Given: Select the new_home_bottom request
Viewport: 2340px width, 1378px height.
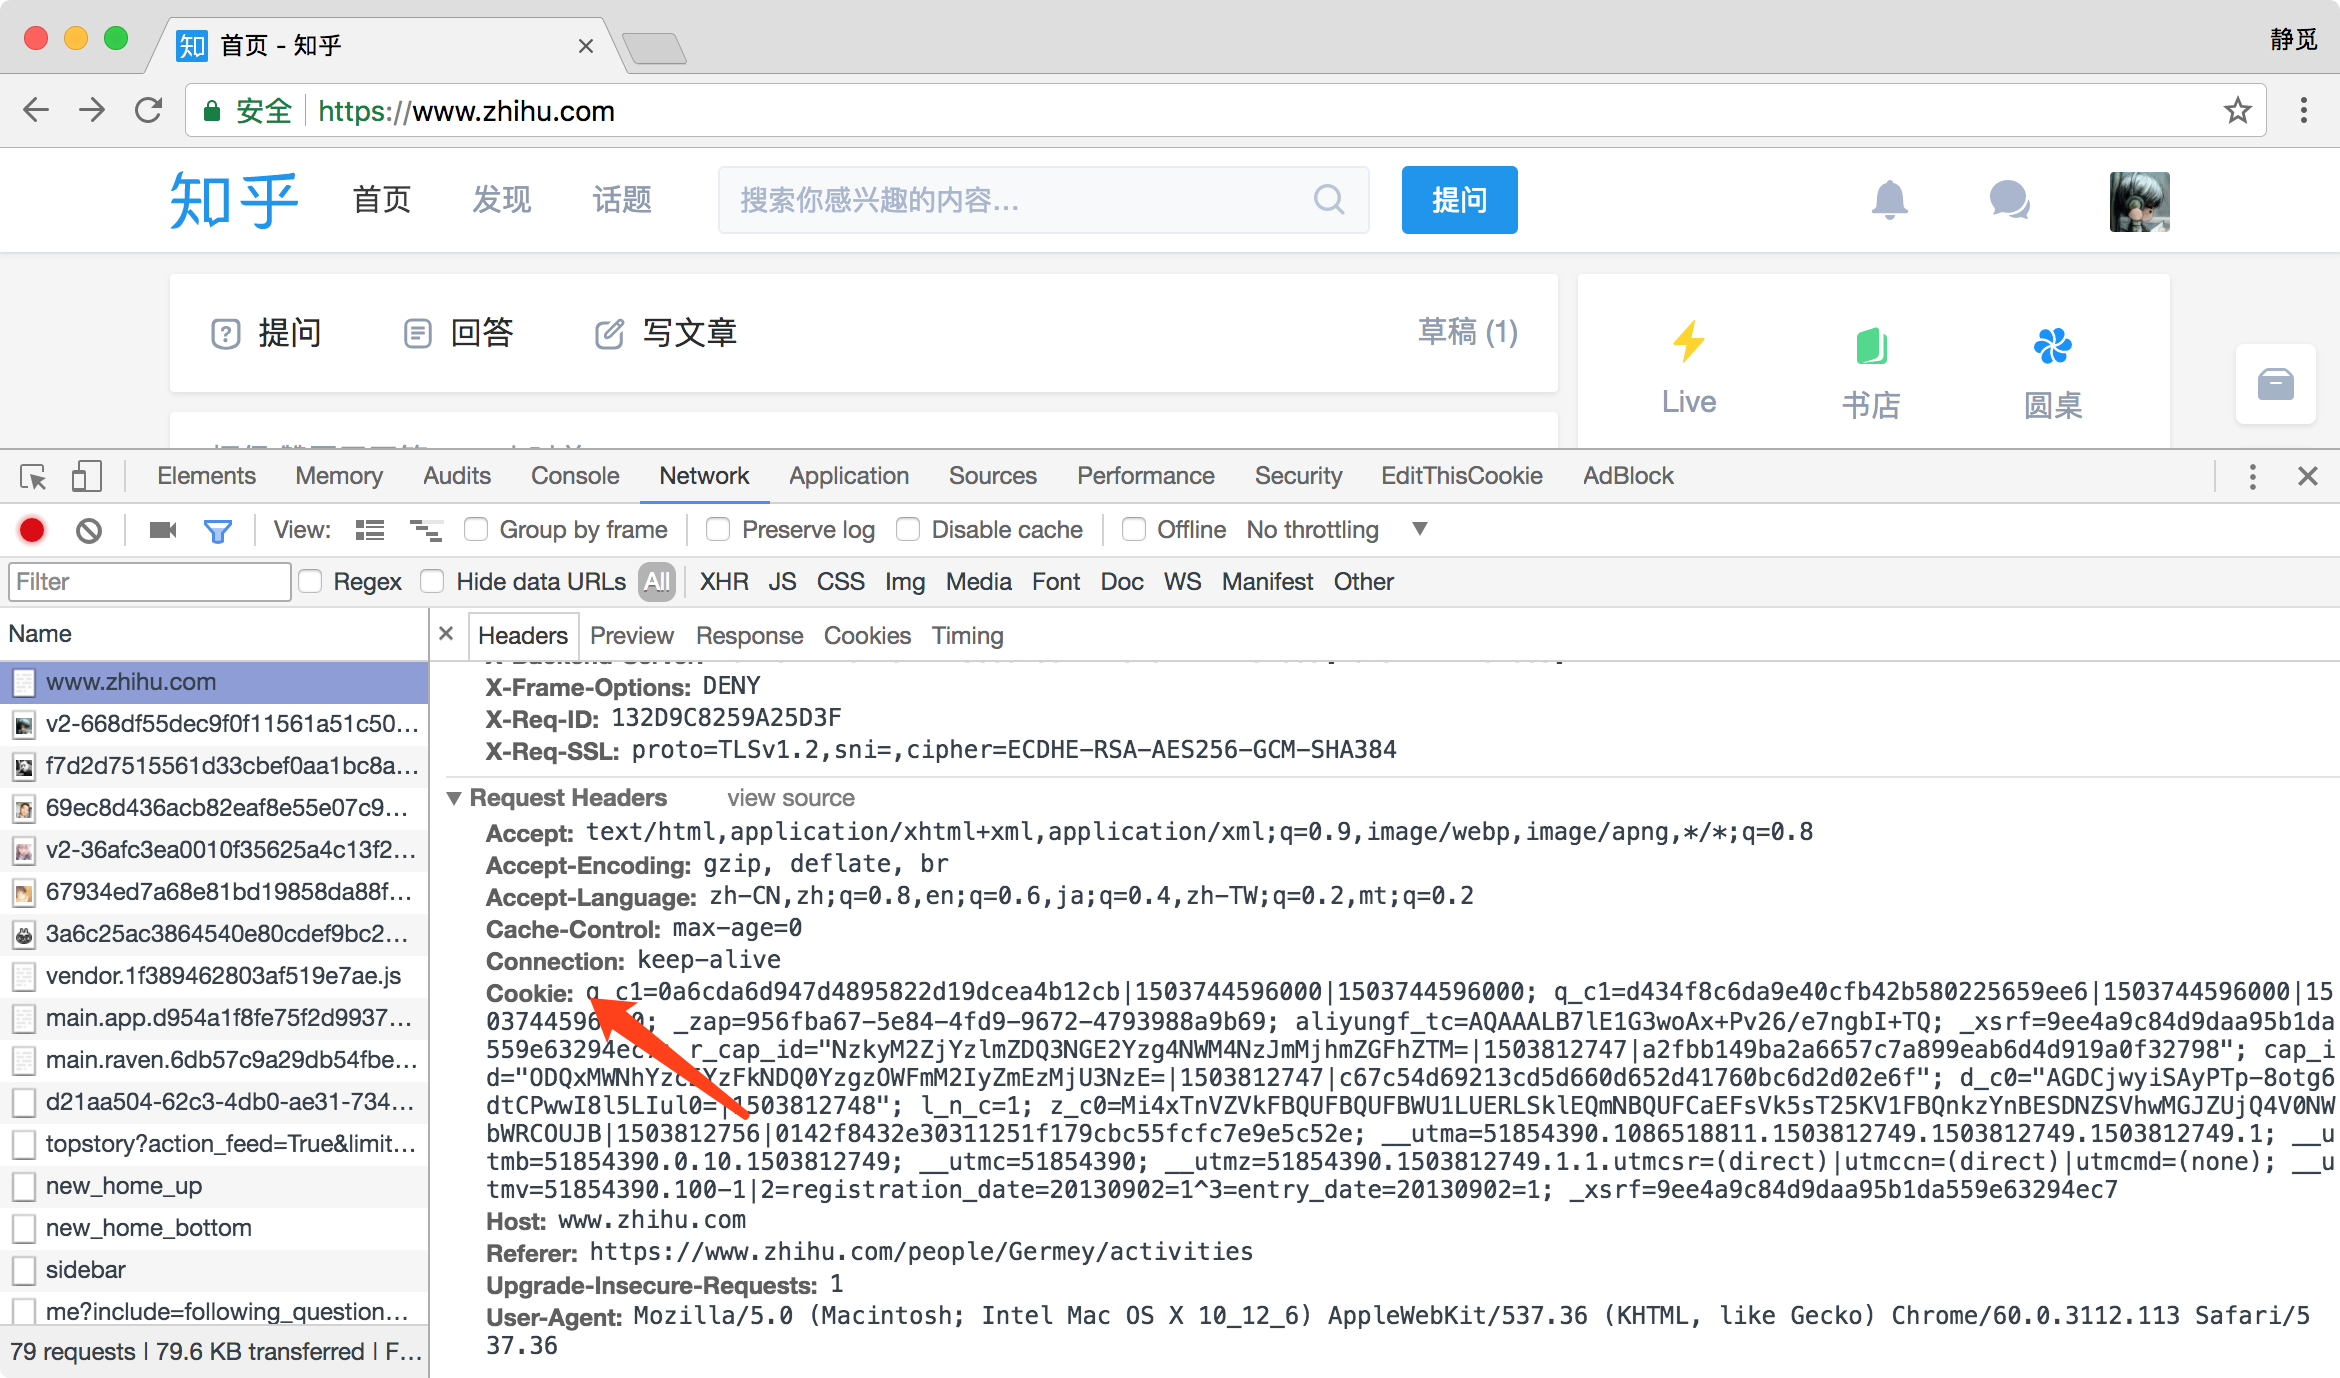Looking at the screenshot, I should [214, 1228].
